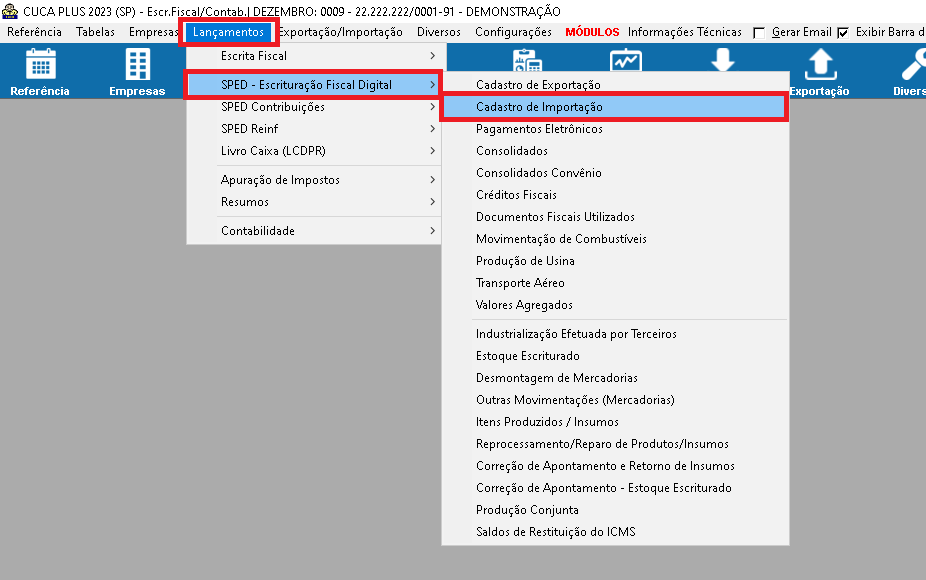Open Valores Agregados
This screenshot has width=926, height=580.
[x=615, y=305]
